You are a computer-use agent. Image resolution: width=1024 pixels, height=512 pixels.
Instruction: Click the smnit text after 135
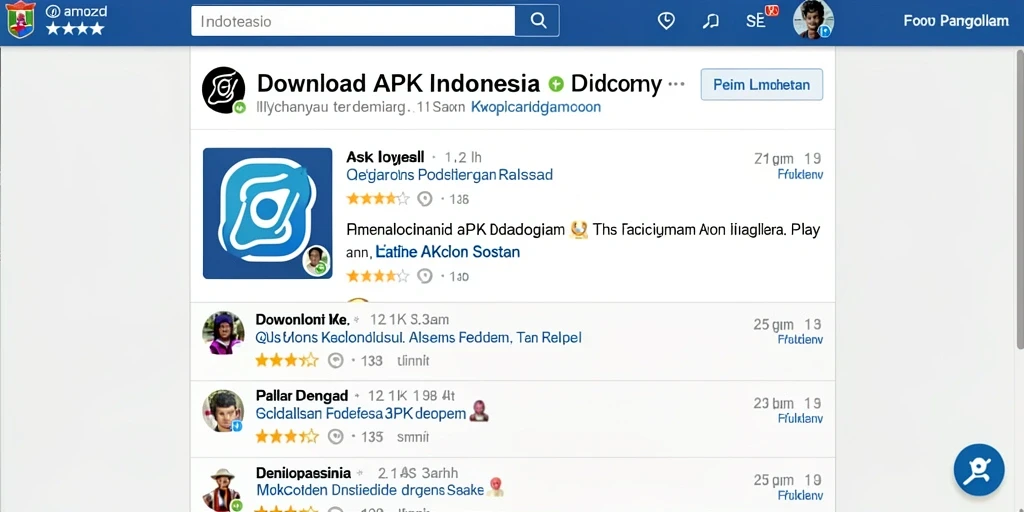[413, 437]
